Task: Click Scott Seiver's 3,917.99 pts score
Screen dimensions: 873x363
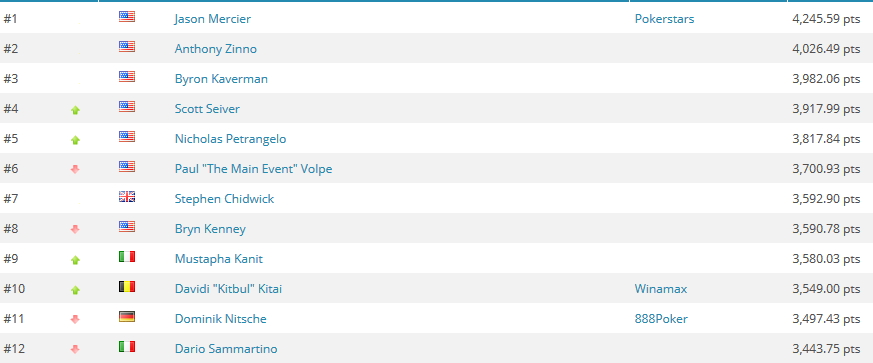Action: point(826,109)
